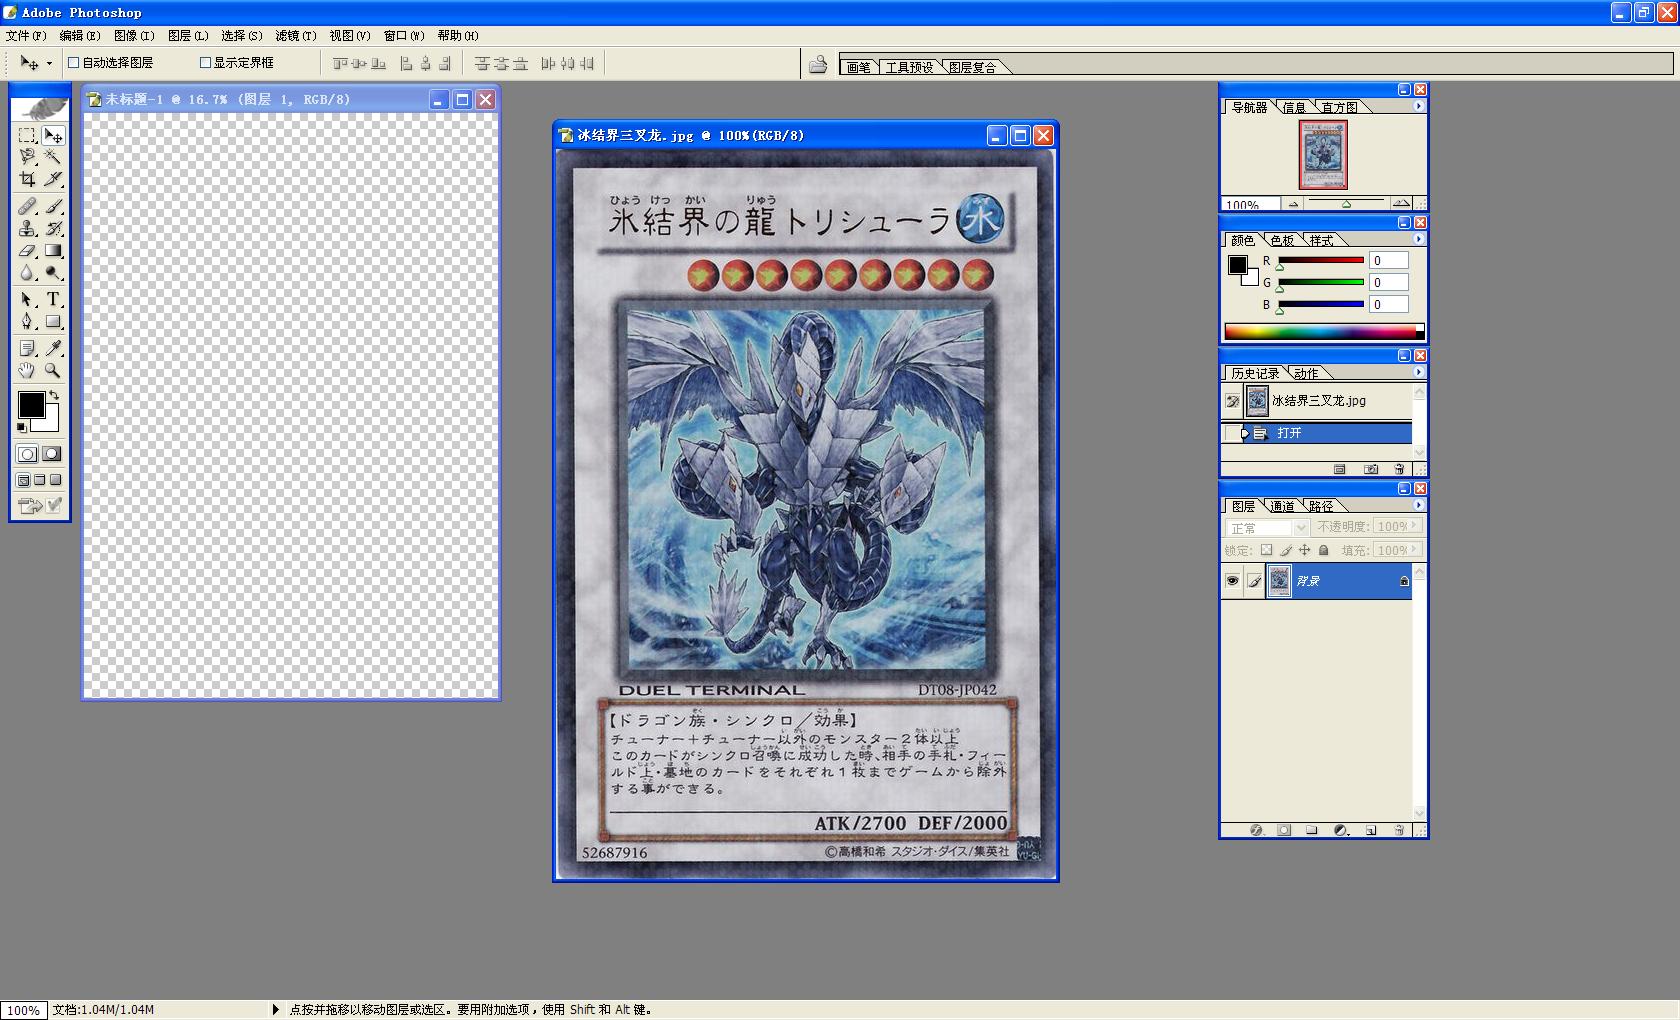Switch to Quick Mask mode

[52, 454]
